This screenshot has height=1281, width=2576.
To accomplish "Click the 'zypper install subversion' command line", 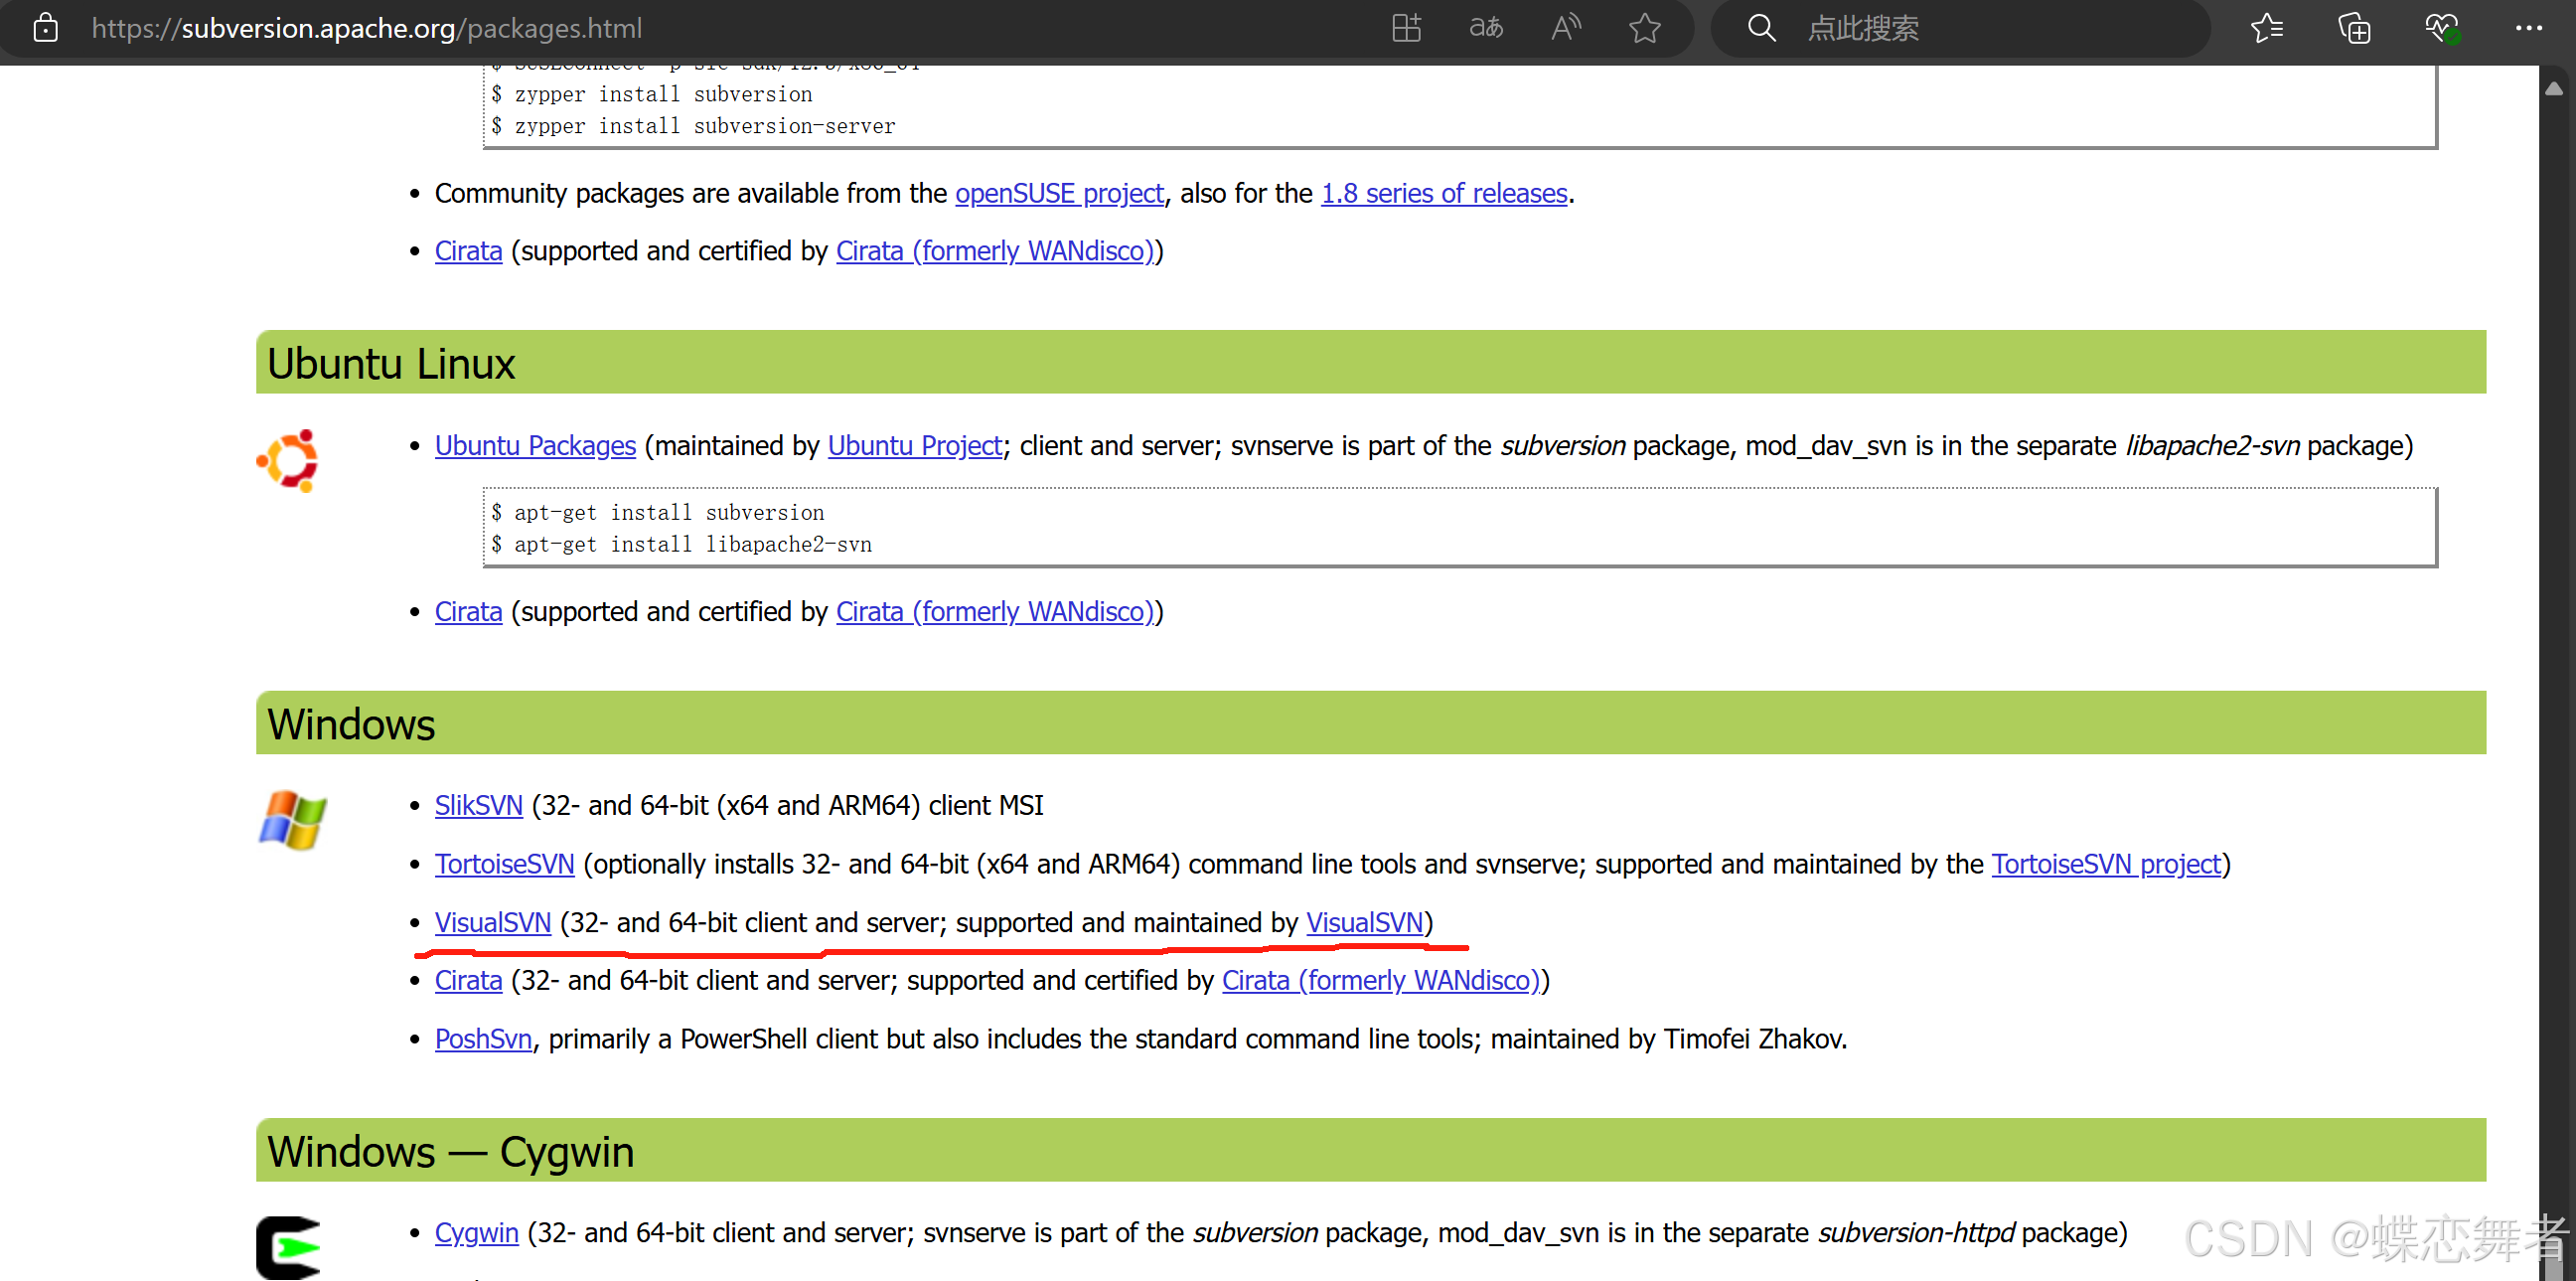I will coord(652,95).
